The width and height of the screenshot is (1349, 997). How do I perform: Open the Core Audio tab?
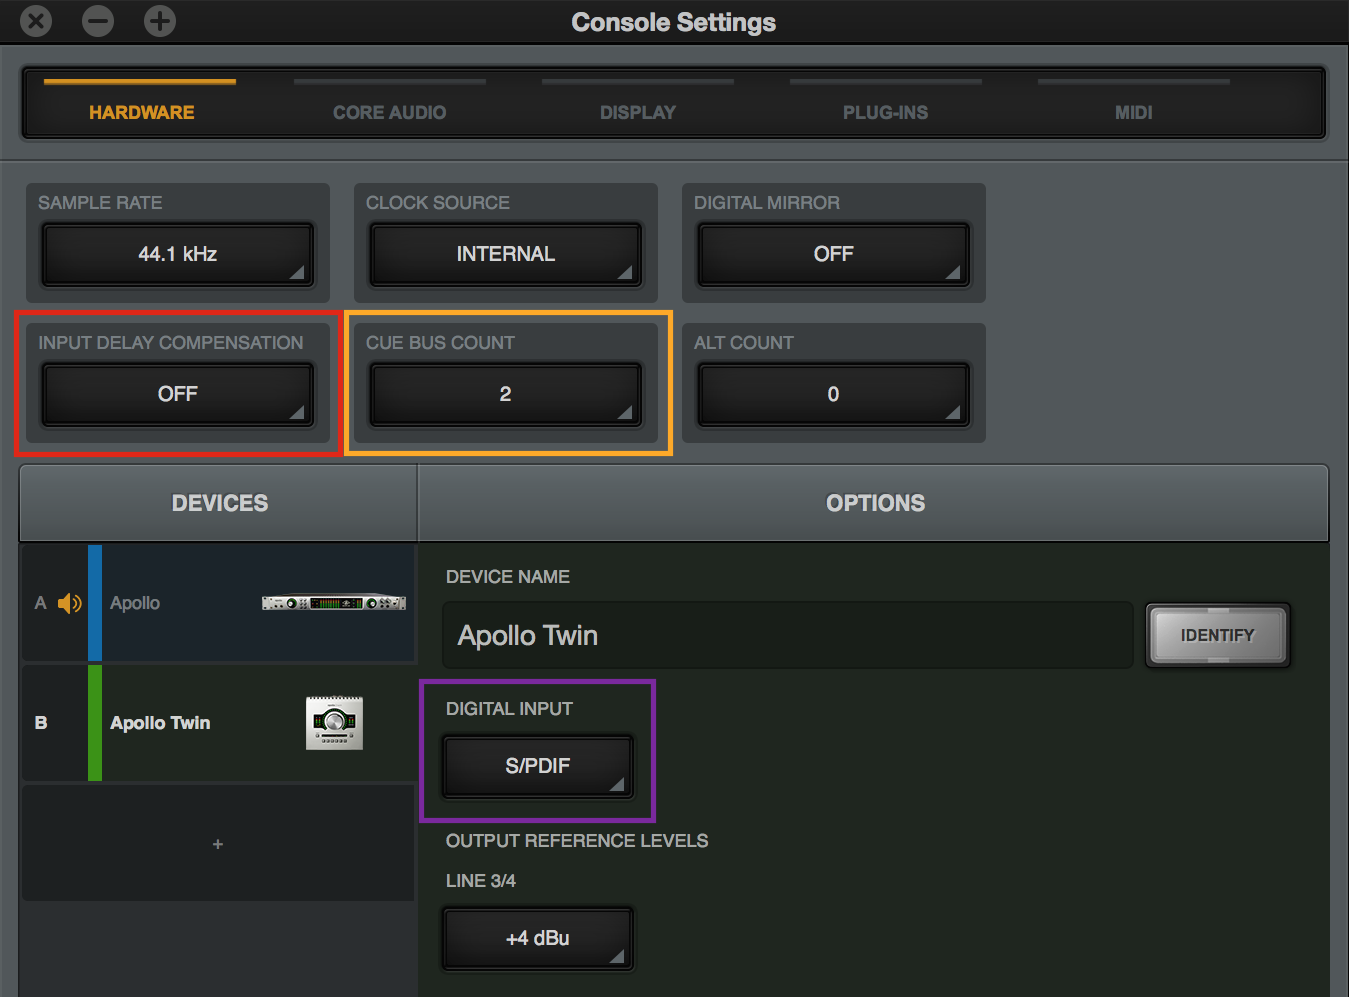[x=389, y=112]
